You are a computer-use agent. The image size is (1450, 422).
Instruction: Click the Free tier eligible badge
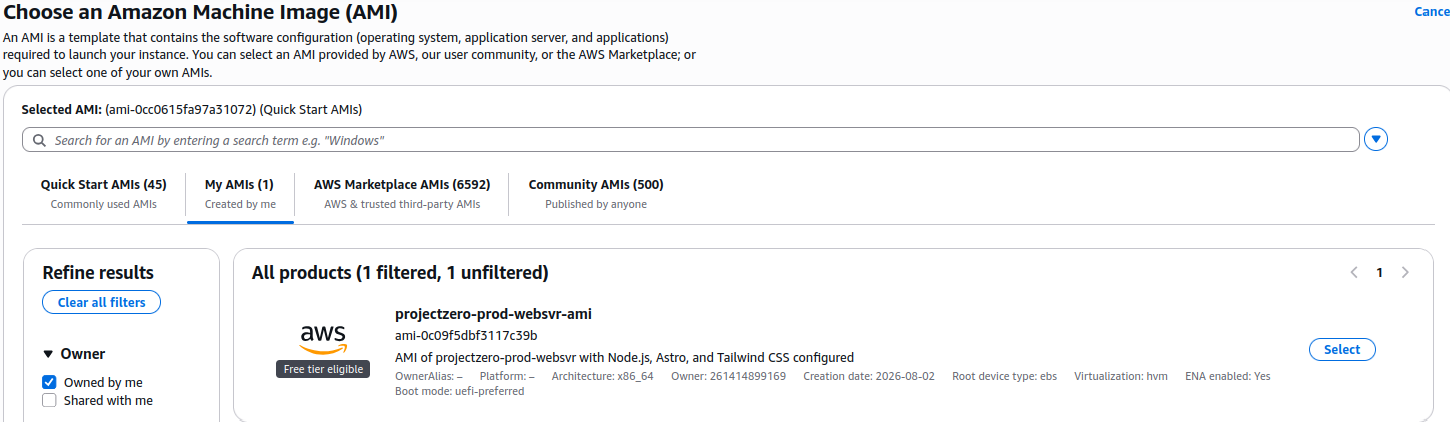coord(323,369)
